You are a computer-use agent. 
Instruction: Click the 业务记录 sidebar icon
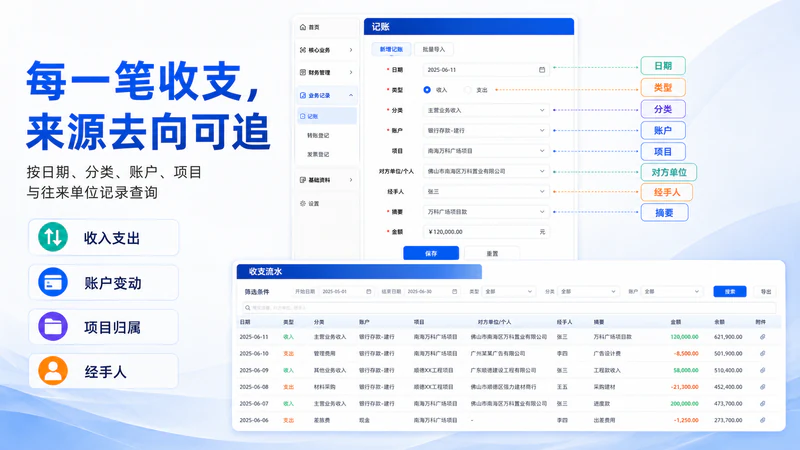click(303, 95)
